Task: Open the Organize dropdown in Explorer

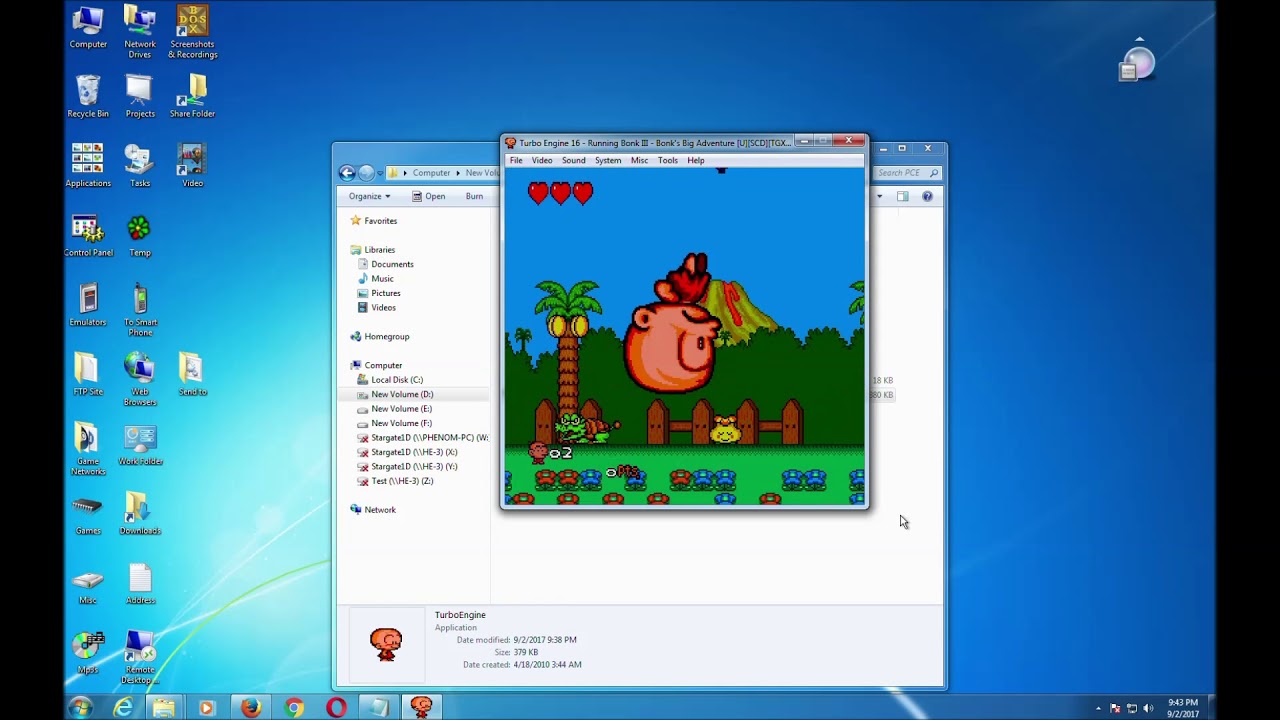Action: [x=369, y=196]
